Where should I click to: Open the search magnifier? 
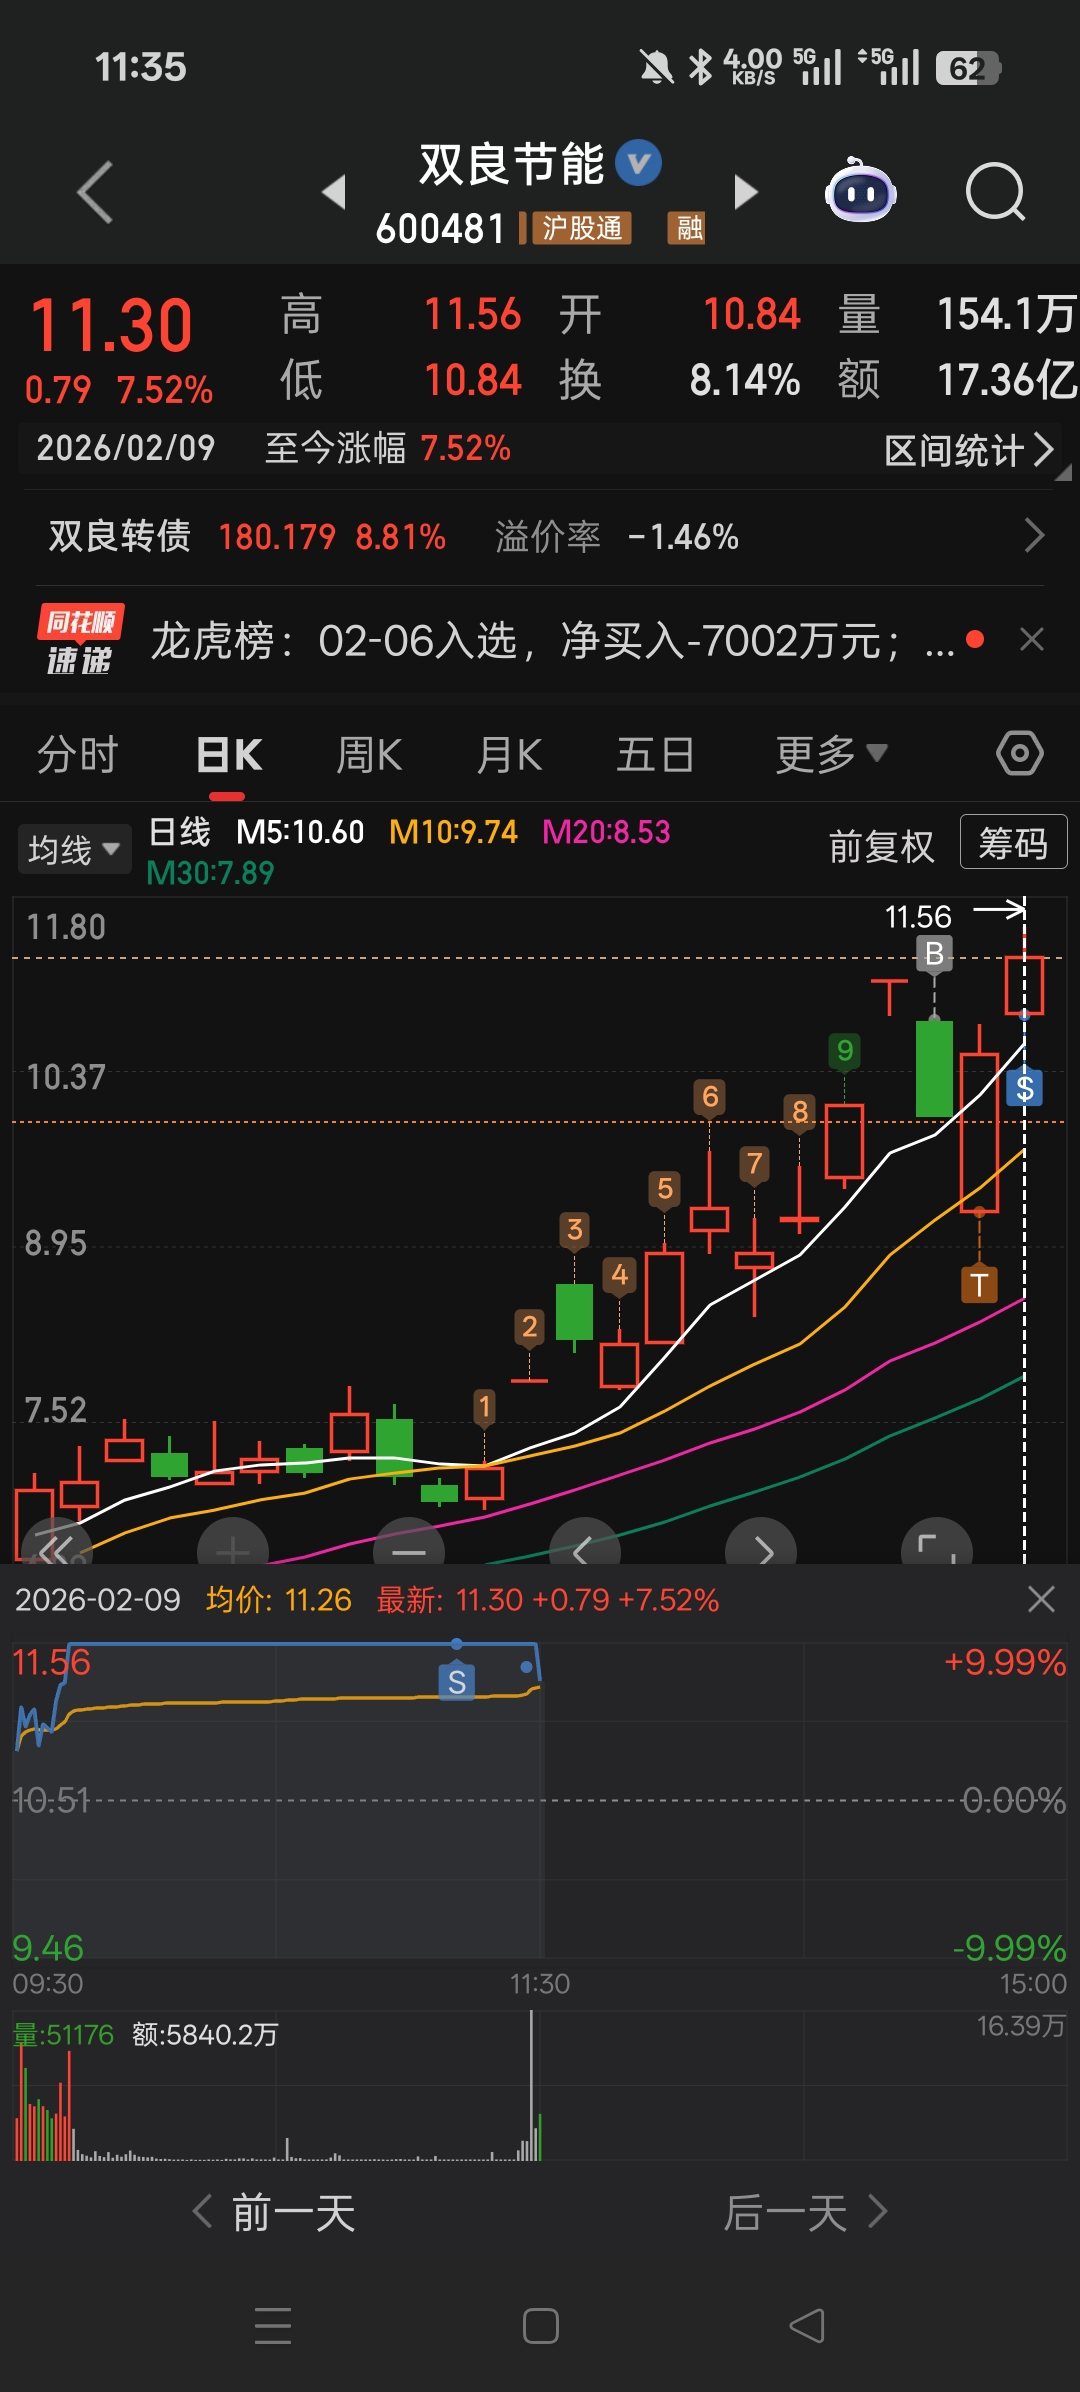point(995,191)
